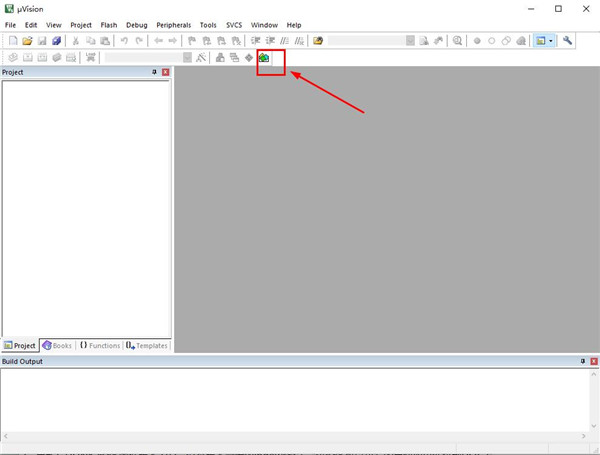Save all files toolbar icon
This screenshot has width=600, height=455.
tap(57, 41)
